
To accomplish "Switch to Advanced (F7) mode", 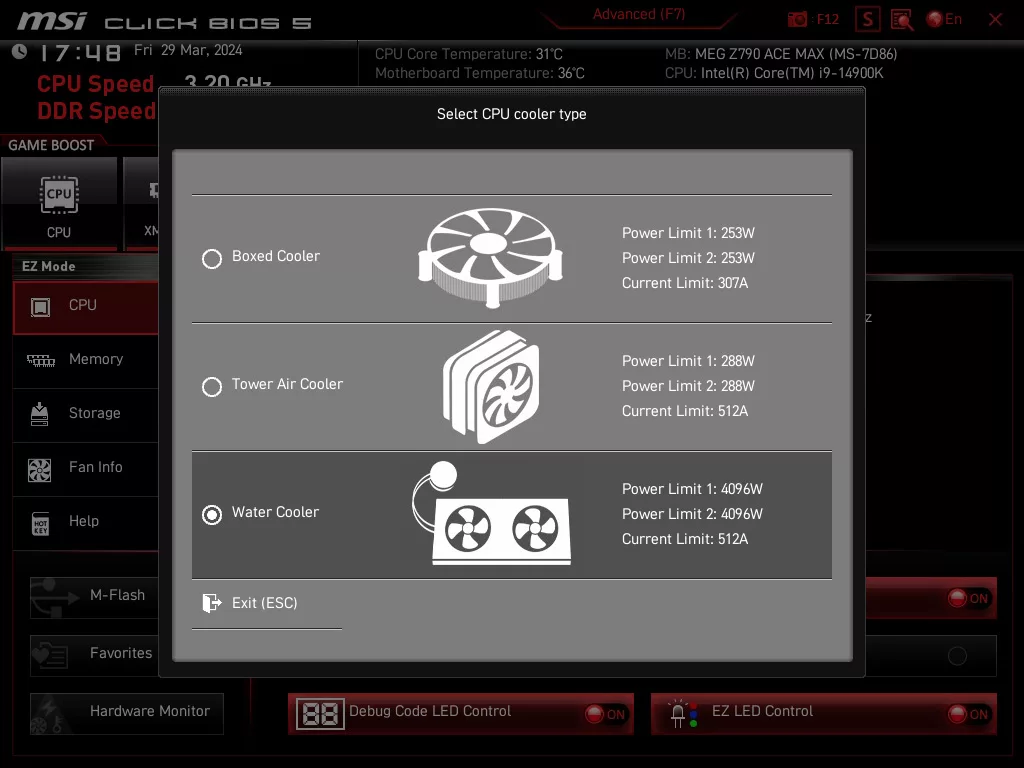I will tap(639, 14).
